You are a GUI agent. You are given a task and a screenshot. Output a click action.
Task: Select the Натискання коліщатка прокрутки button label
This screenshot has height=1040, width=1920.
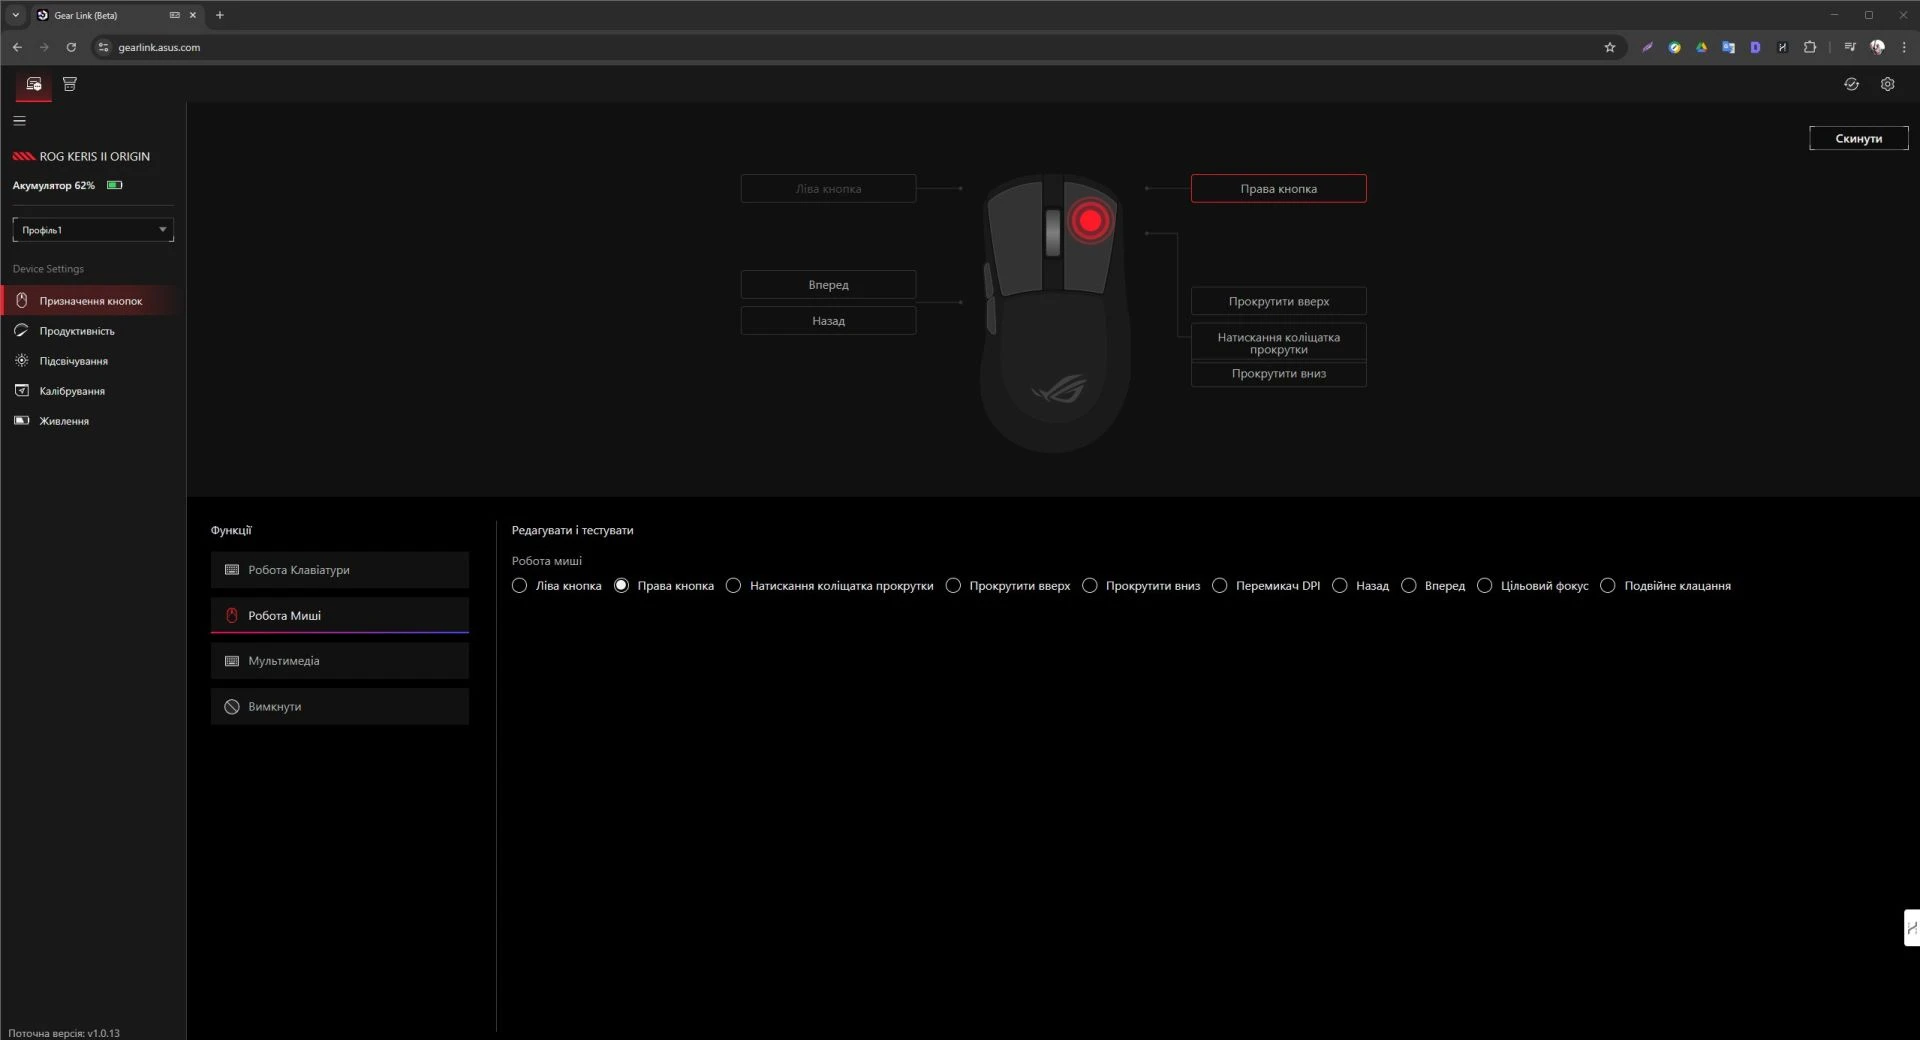[x=1278, y=343]
